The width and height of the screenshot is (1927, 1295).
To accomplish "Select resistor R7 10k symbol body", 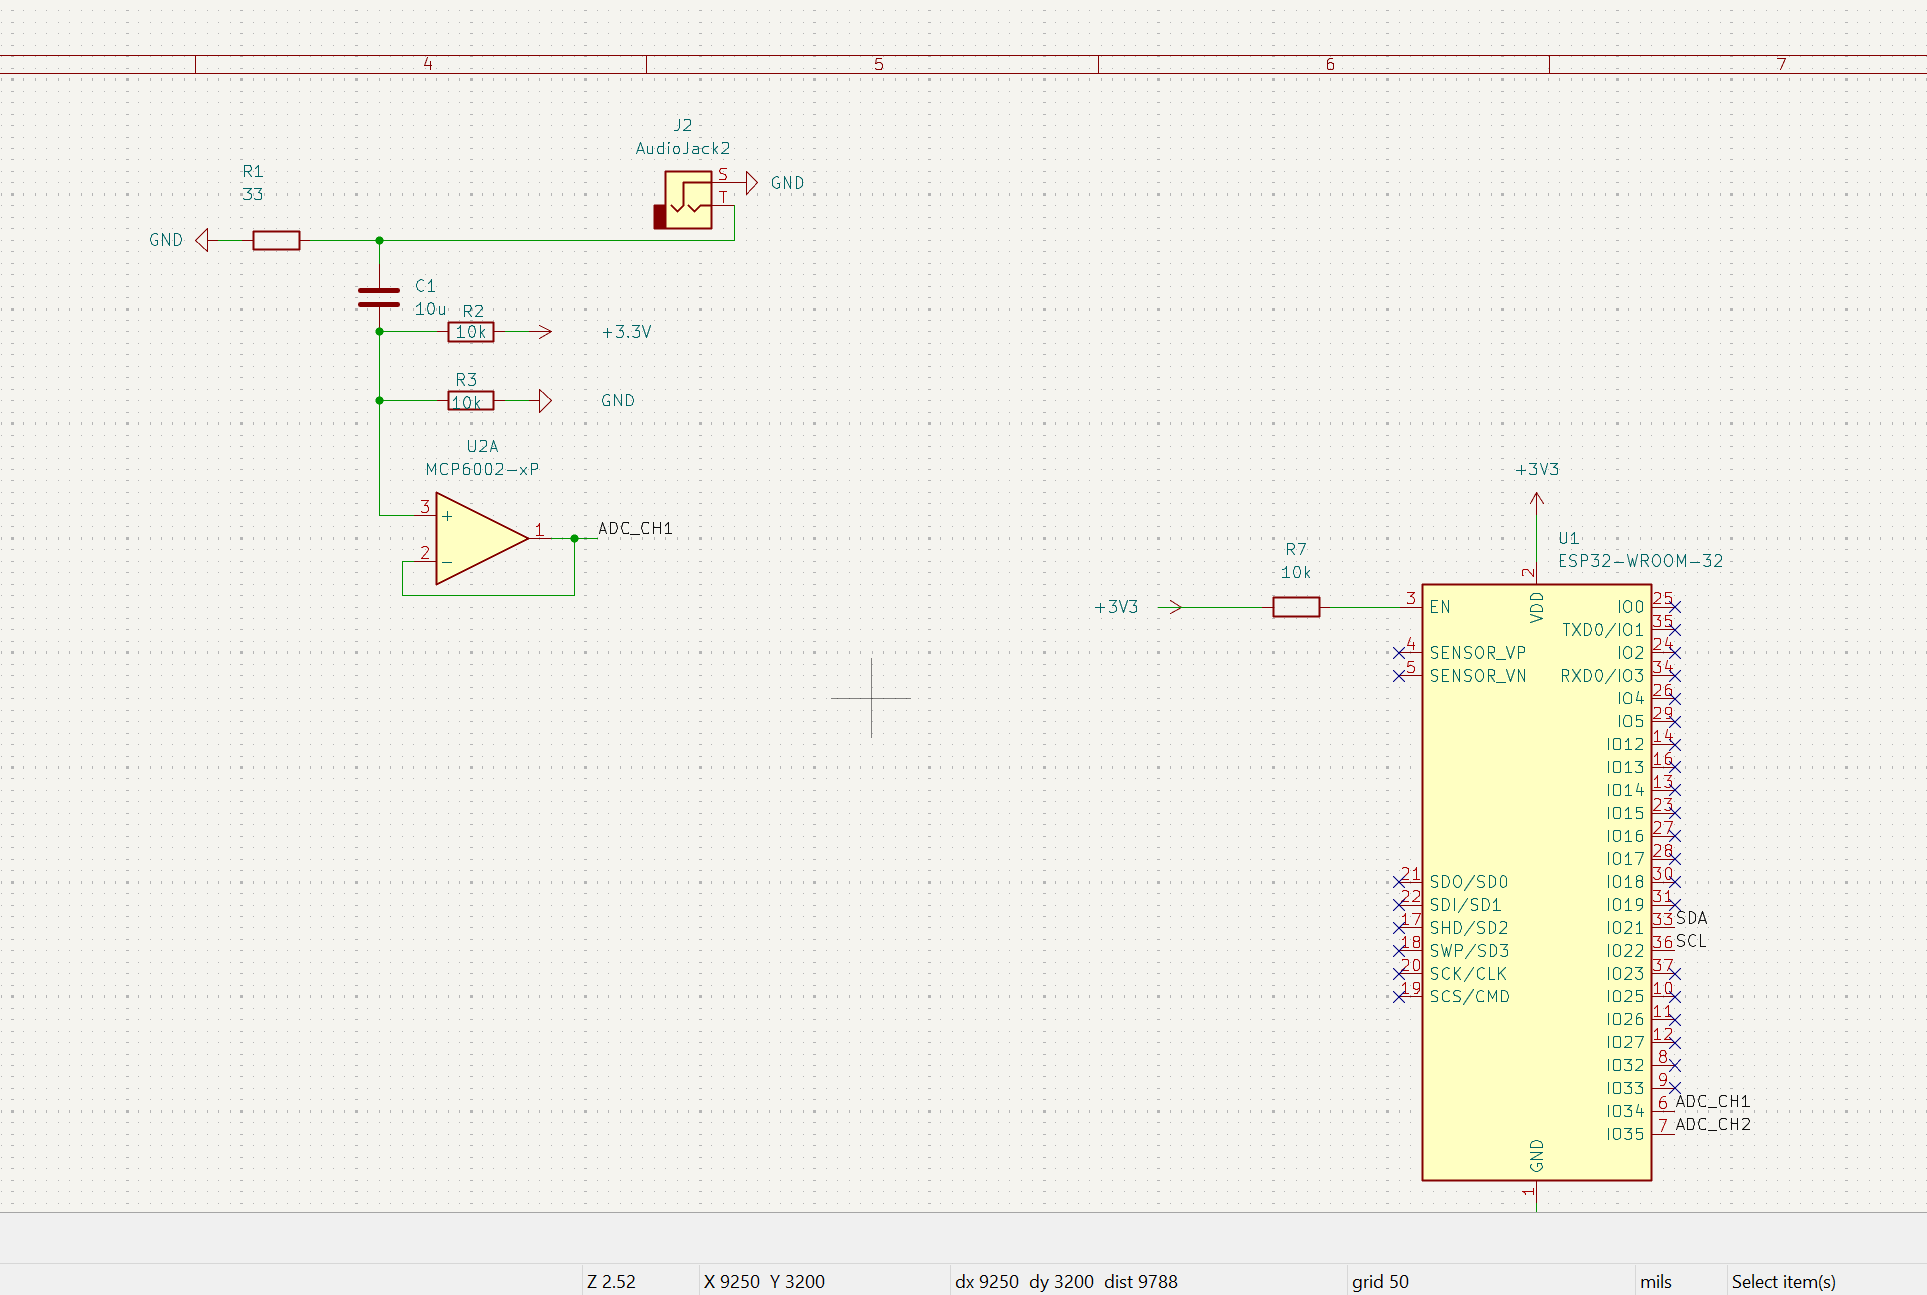I will [x=1296, y=607].
